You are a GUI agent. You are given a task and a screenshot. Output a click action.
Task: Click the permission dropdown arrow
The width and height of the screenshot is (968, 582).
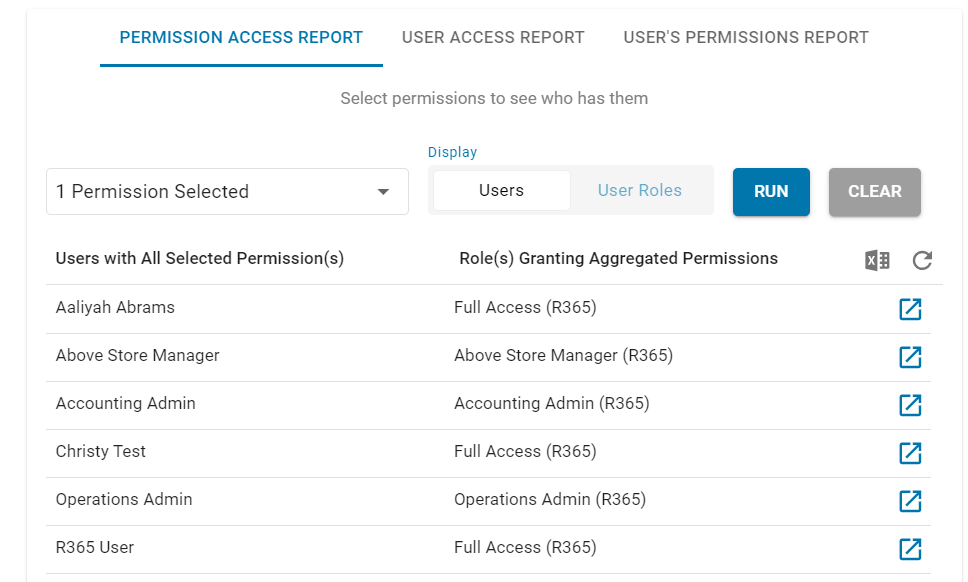pyautogui.click(x=383, y=192)
